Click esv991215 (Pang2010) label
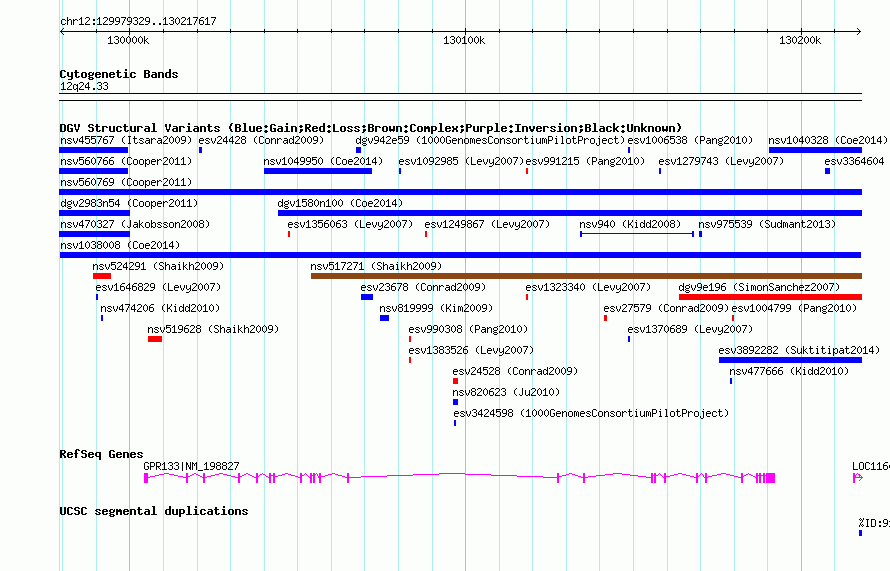This screenshot has height=571, width=890. [585, 161]
